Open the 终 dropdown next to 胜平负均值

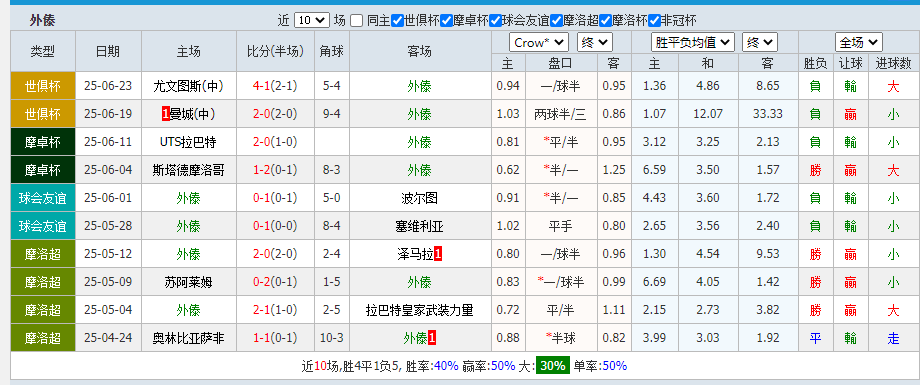(760, 42)
